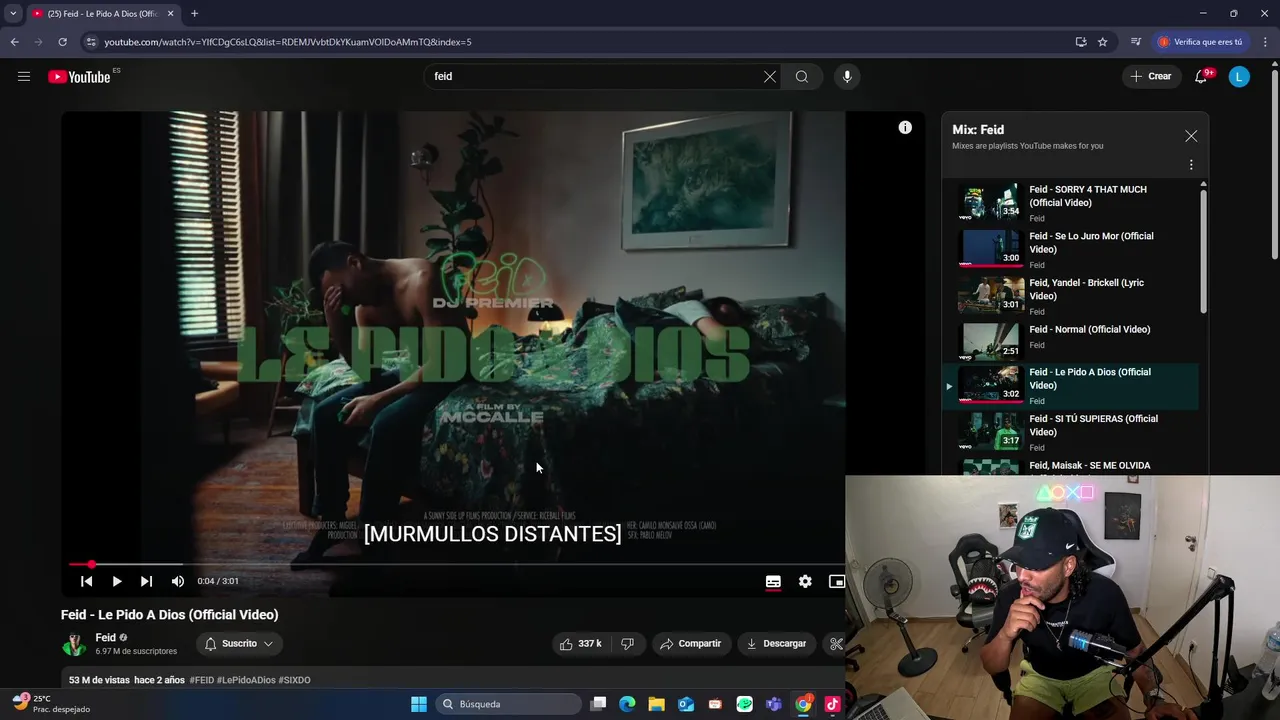Open the clip scissors option
Screen dimensions: 1280x720
(x=836, y=644)
